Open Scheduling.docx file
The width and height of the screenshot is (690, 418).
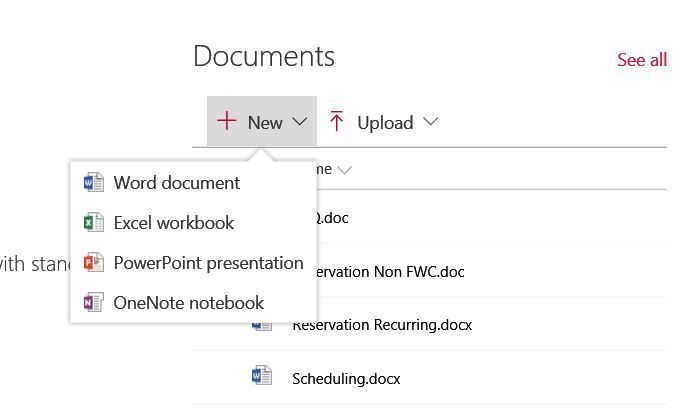tap(346, 378)
